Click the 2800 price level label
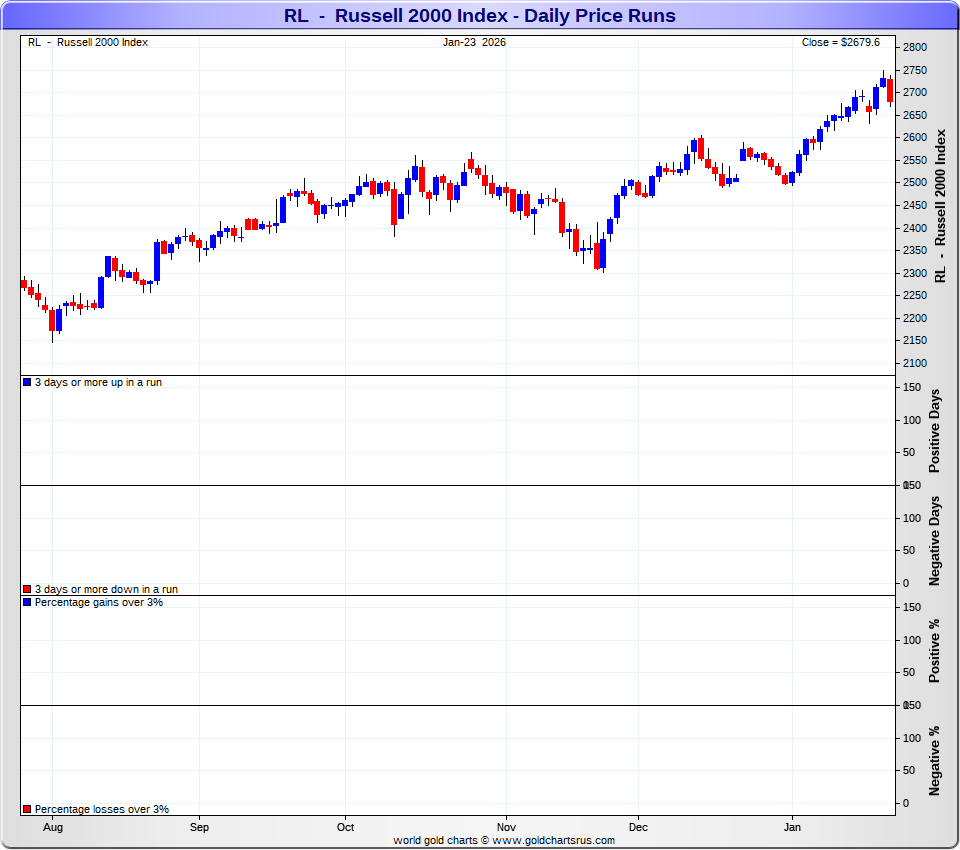Image resolution: width=960 pixels, height=850 pixels. (x=914, y=47)
